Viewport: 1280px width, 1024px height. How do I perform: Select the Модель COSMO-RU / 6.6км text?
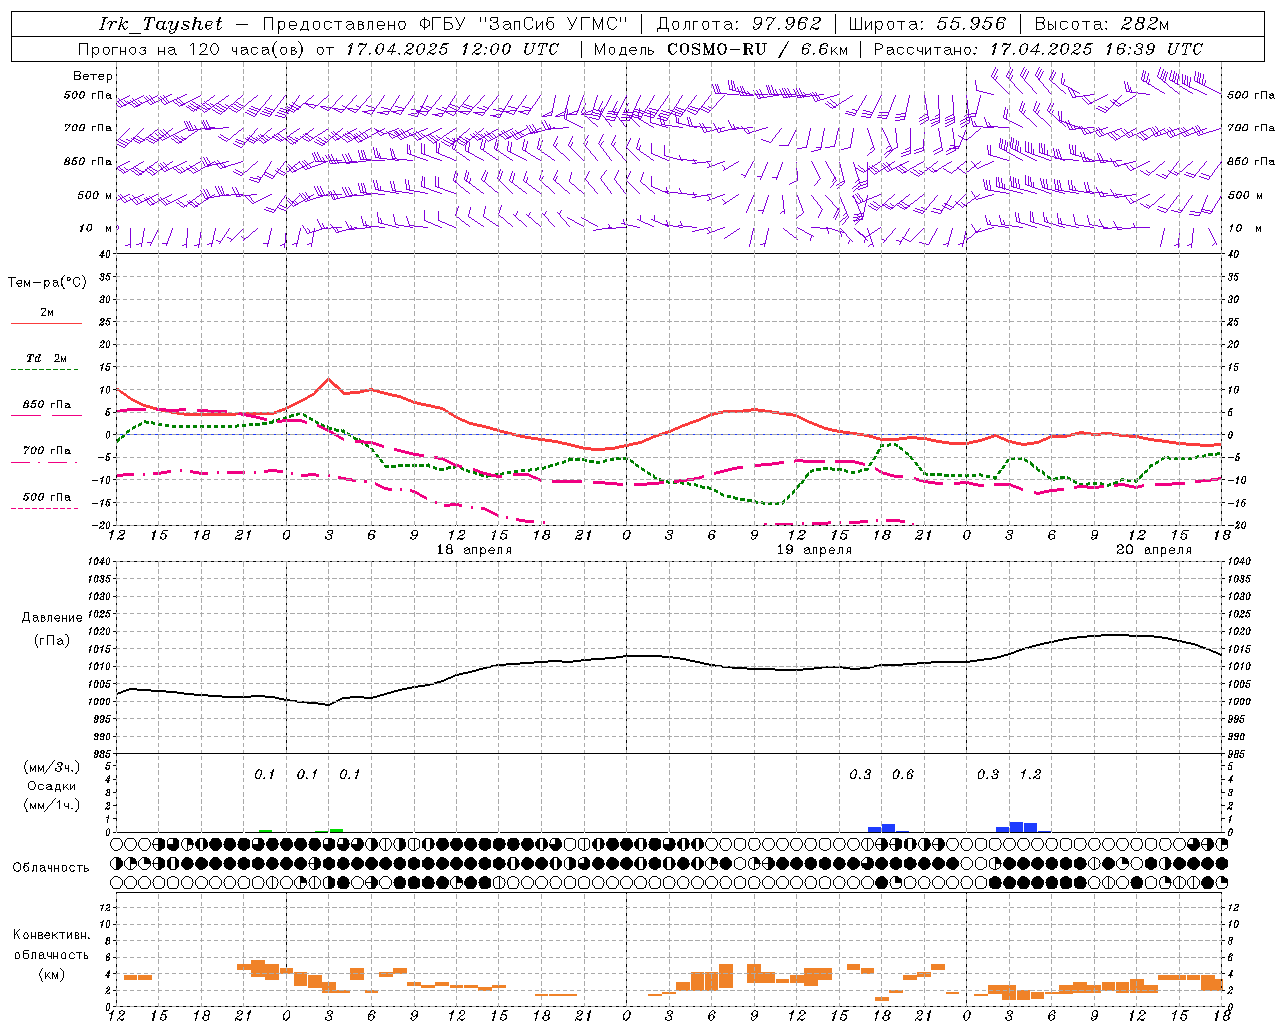[720, 49]
